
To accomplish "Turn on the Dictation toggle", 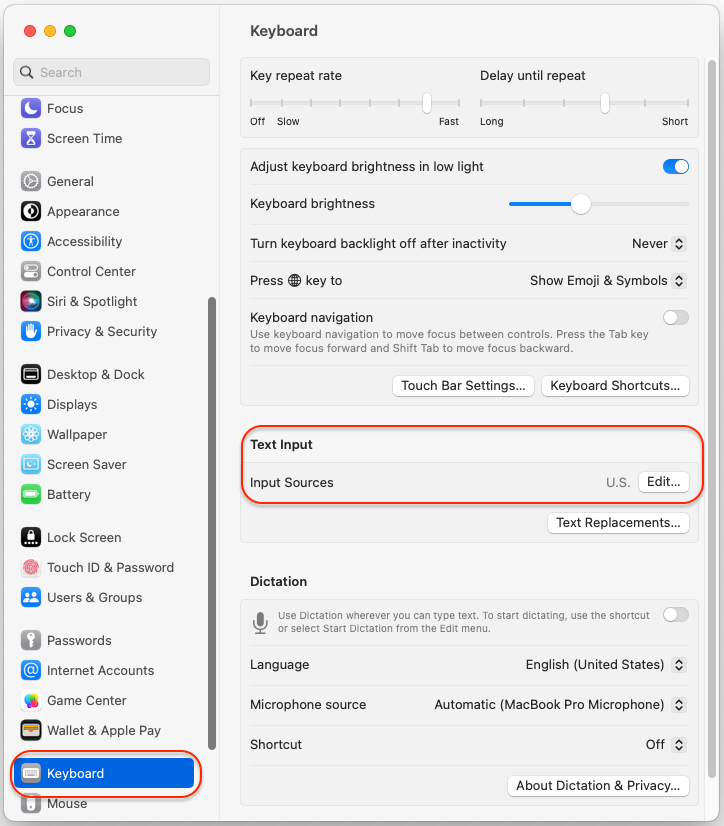I will (x=675, y=614).
